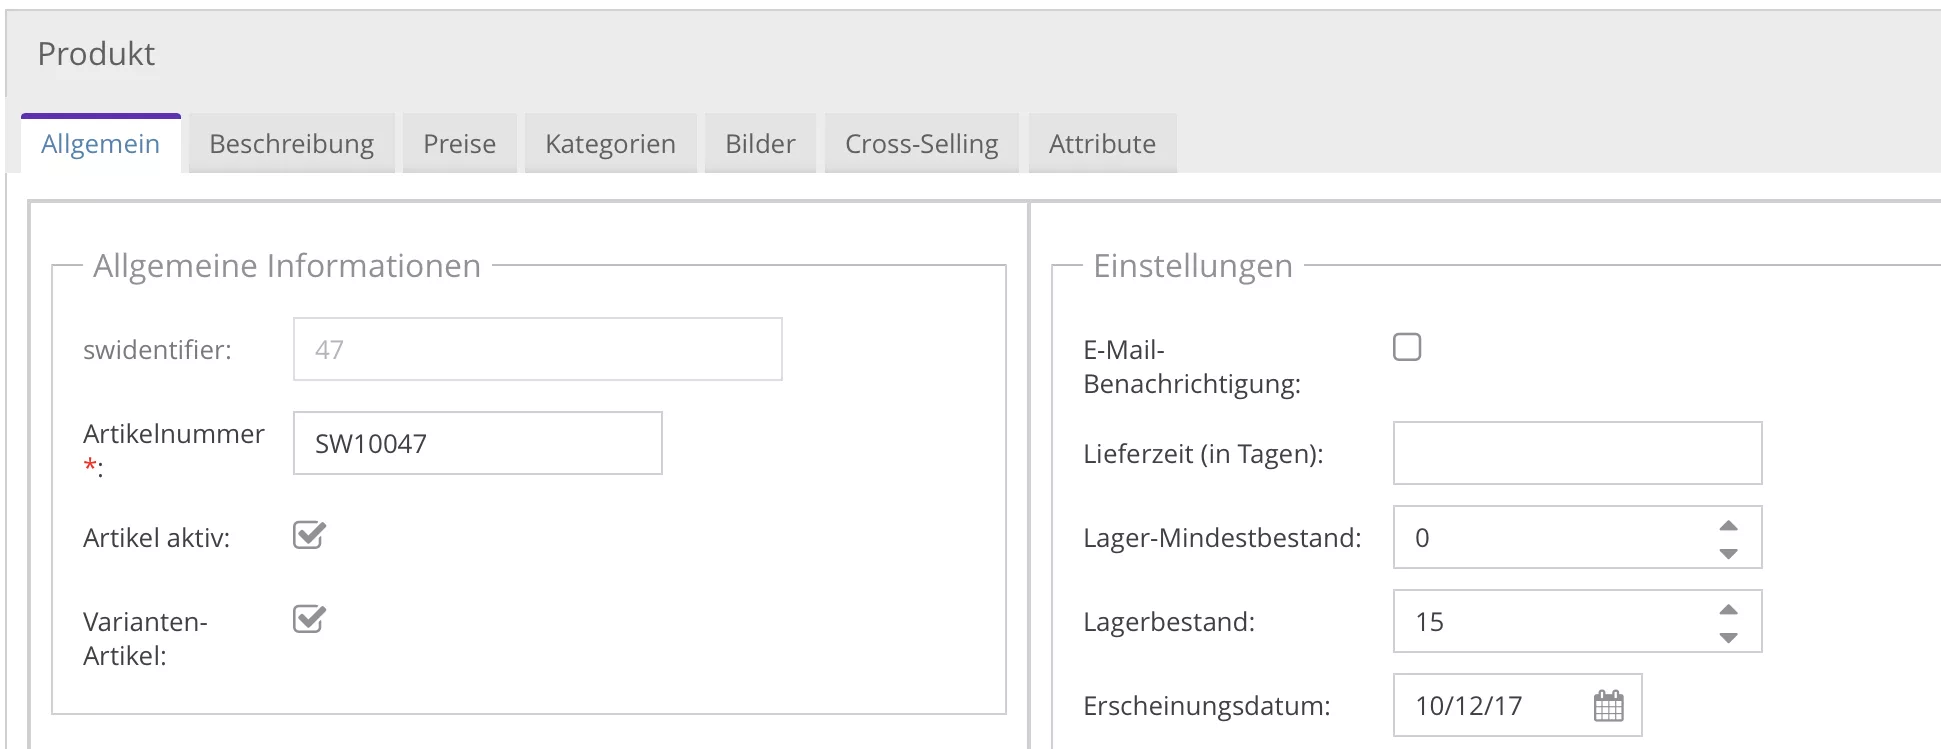Go to the Kategorien tab
This screenshot has width=1941, height=749.
[x=610, y=144]
